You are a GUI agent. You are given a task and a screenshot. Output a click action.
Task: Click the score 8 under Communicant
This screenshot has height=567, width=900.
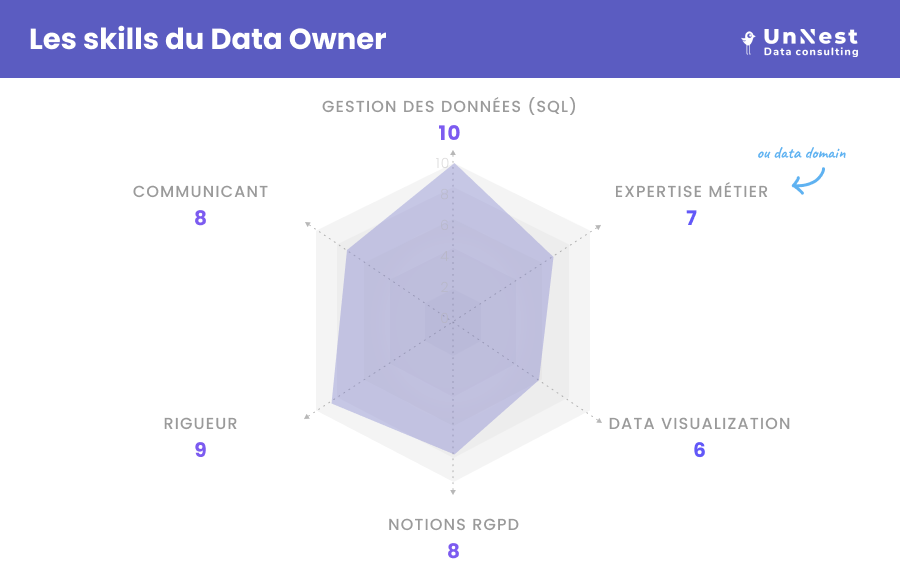point(200,218)
